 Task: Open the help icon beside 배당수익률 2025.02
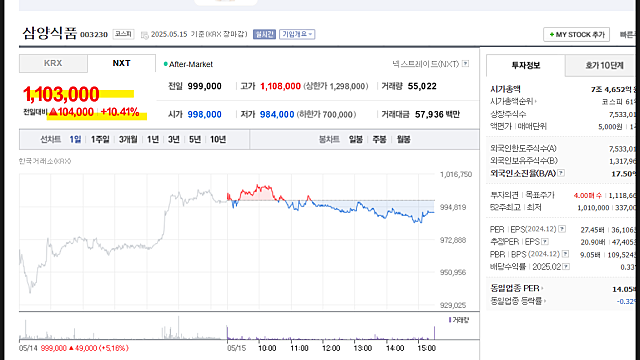[566, 267]
